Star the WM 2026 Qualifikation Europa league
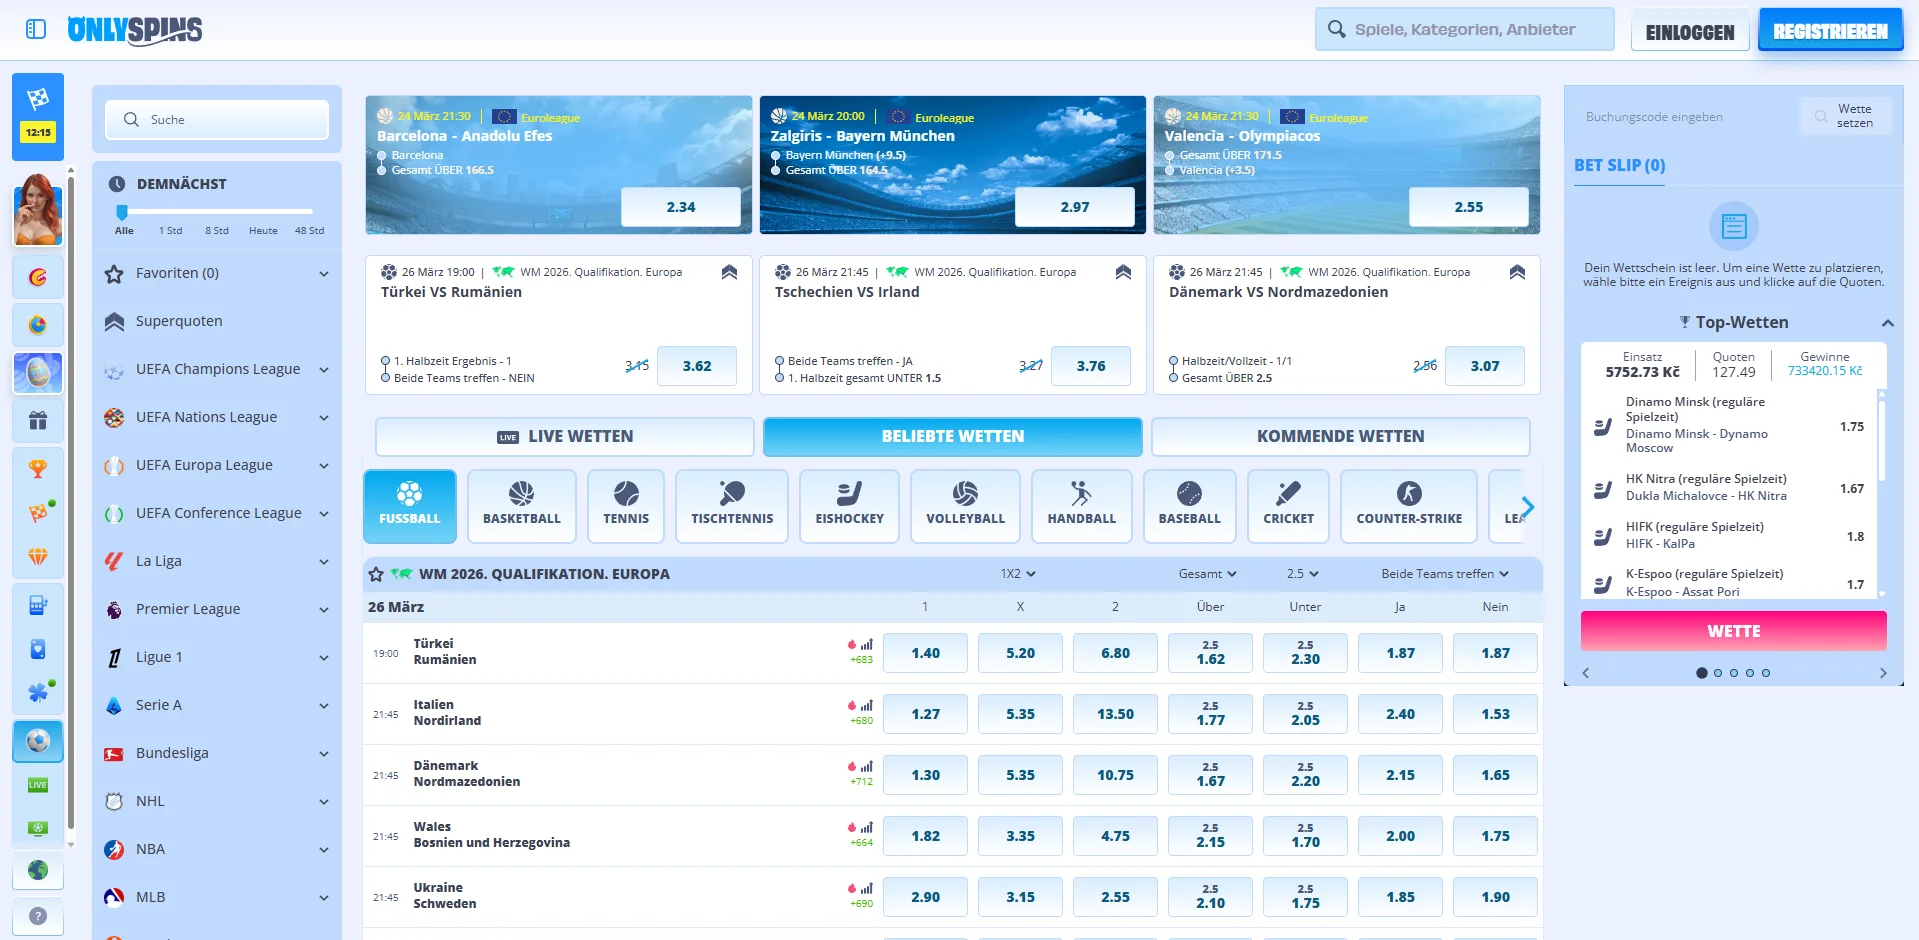The height and width of the screenshot is (940, 1919). tap(376, 574)
